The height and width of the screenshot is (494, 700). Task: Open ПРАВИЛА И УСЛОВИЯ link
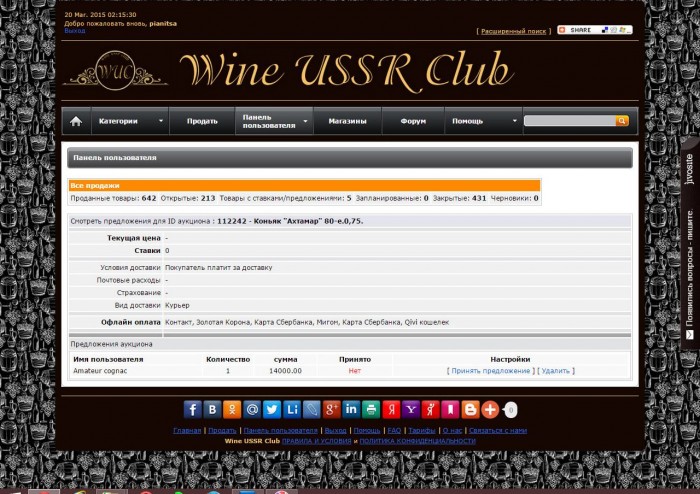tap(317, 441)
